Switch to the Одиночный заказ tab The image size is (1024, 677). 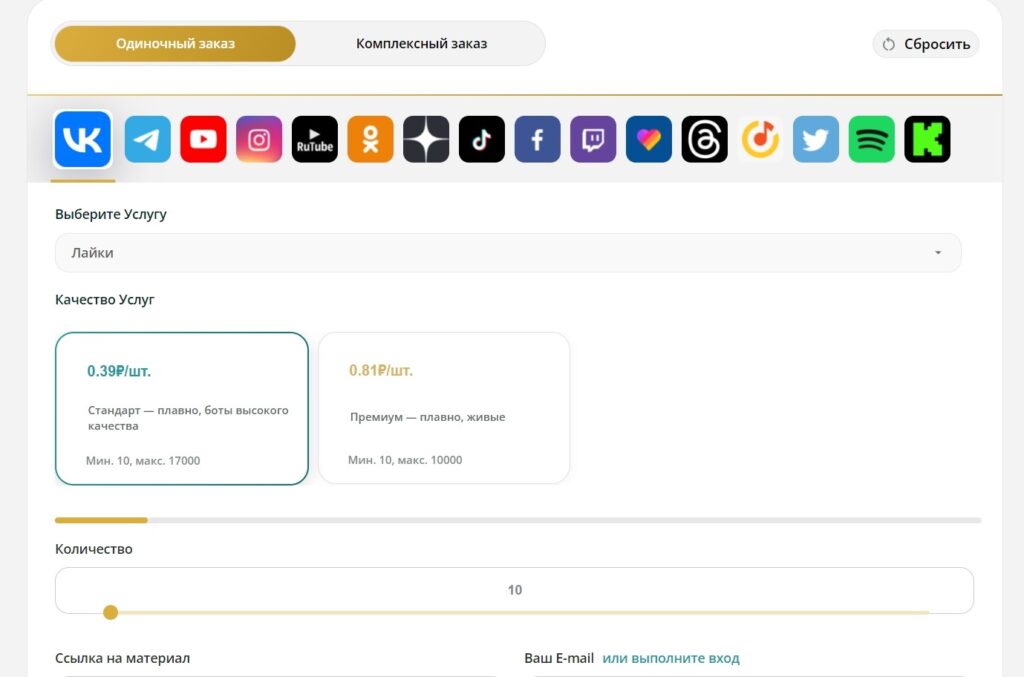coord(175,44)
